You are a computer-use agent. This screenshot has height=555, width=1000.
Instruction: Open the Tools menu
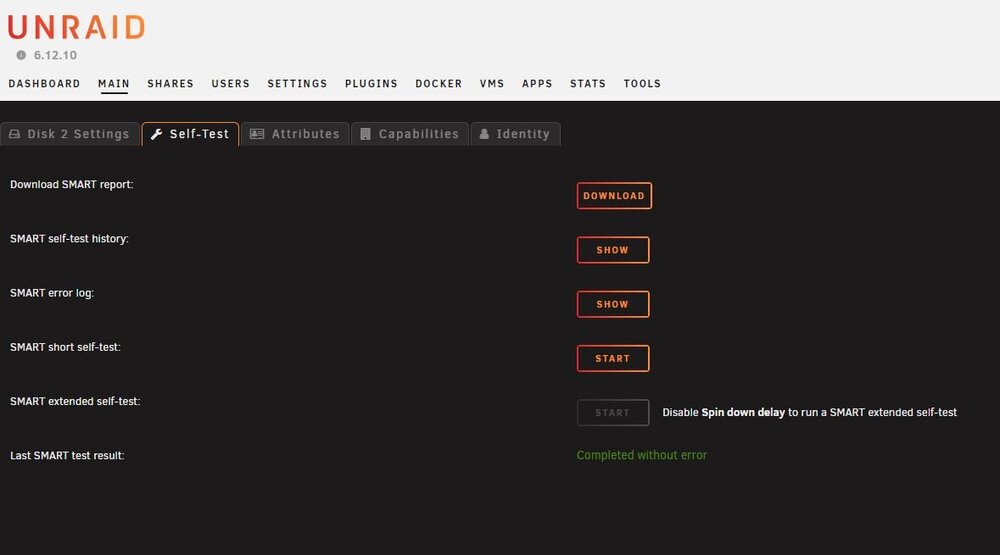point(642,84)
